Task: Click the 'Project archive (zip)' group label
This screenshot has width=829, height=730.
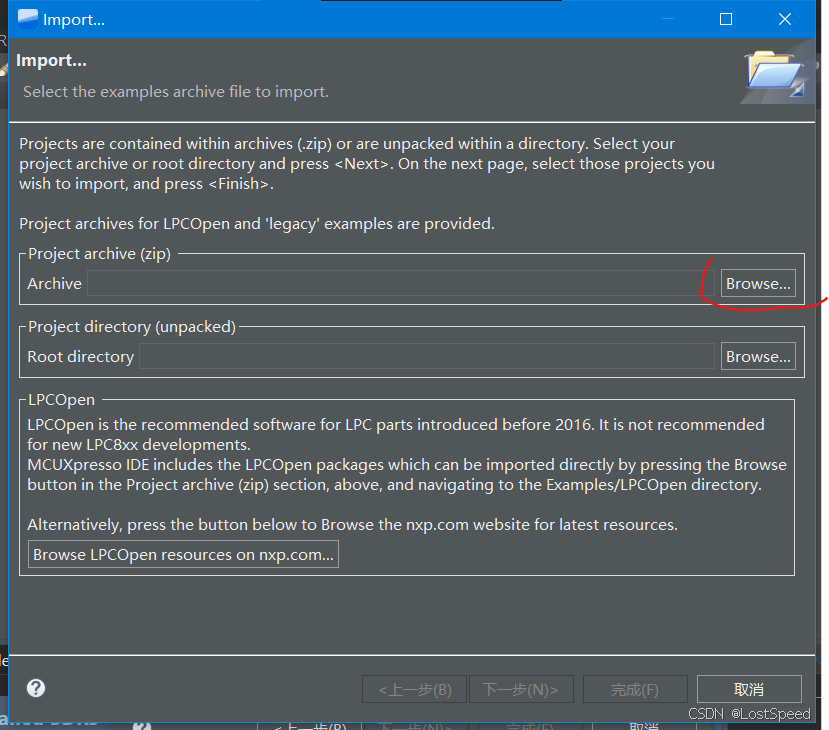Action: point(99,254)
